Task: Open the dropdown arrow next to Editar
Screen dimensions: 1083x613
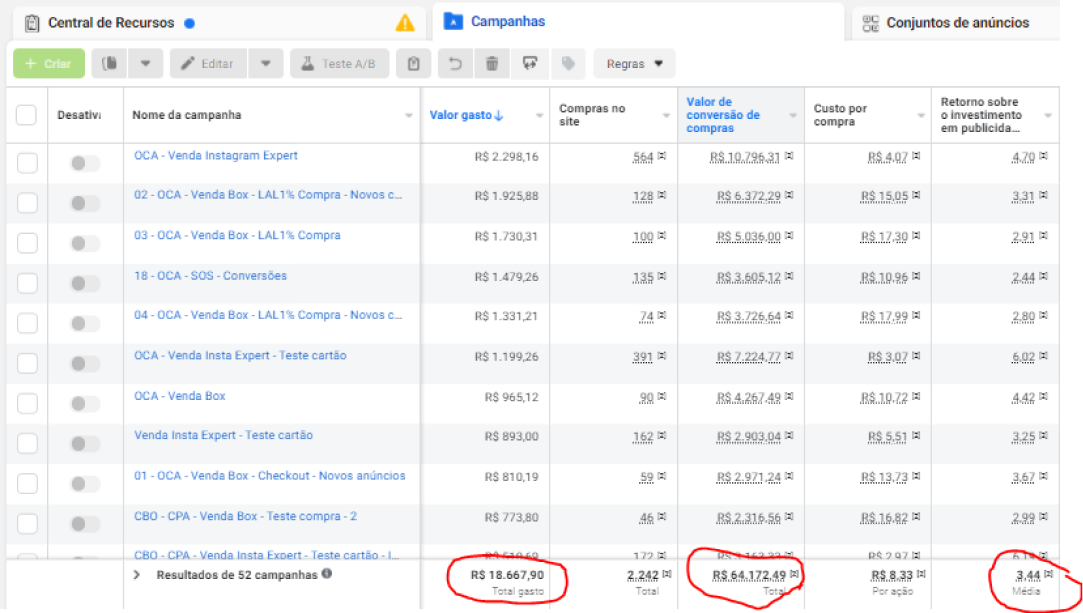Action: point(265,64)
